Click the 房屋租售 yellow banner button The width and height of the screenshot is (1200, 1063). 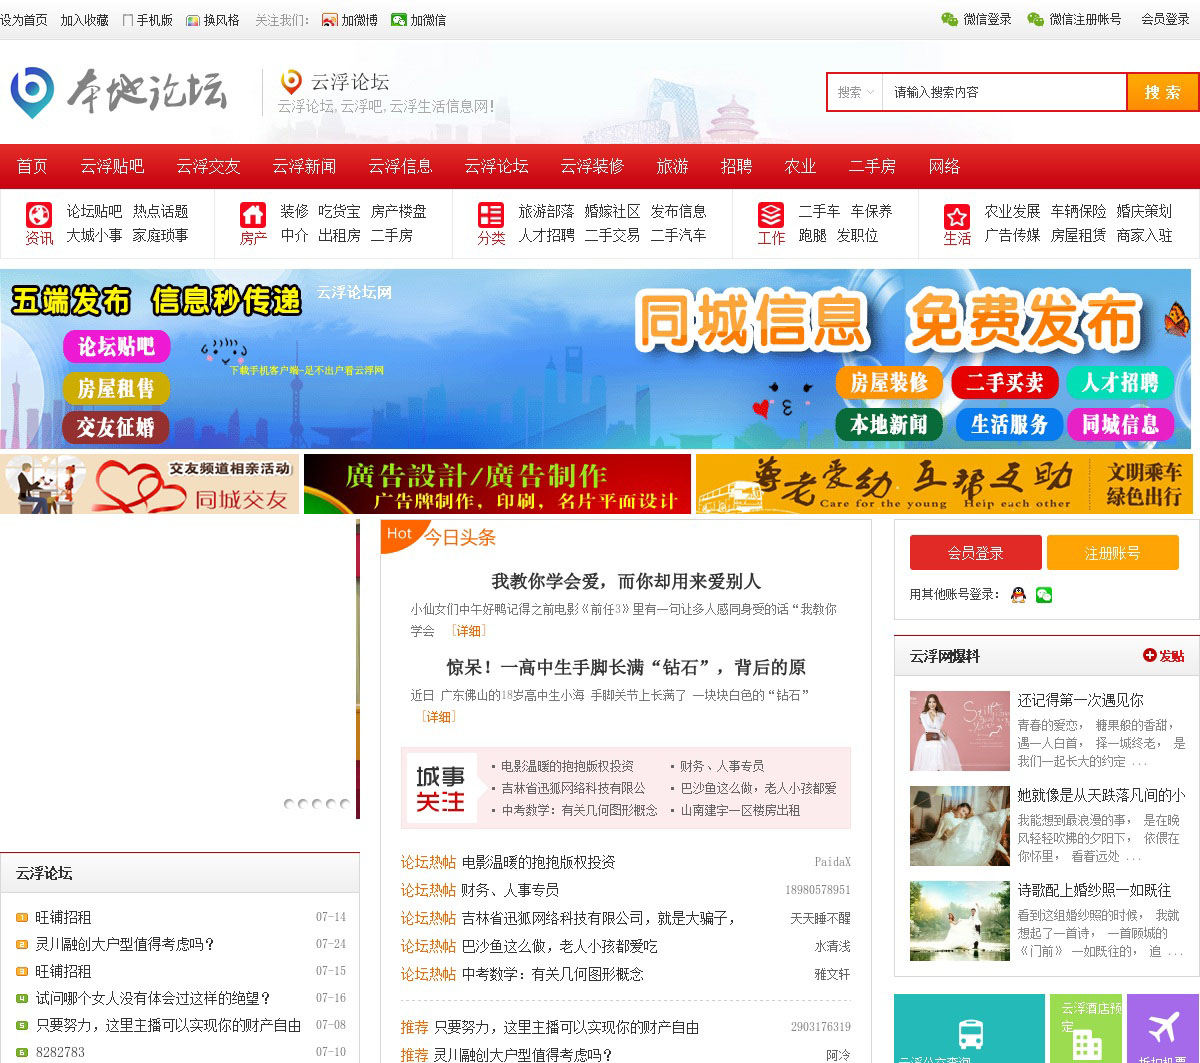coord(116,388)
